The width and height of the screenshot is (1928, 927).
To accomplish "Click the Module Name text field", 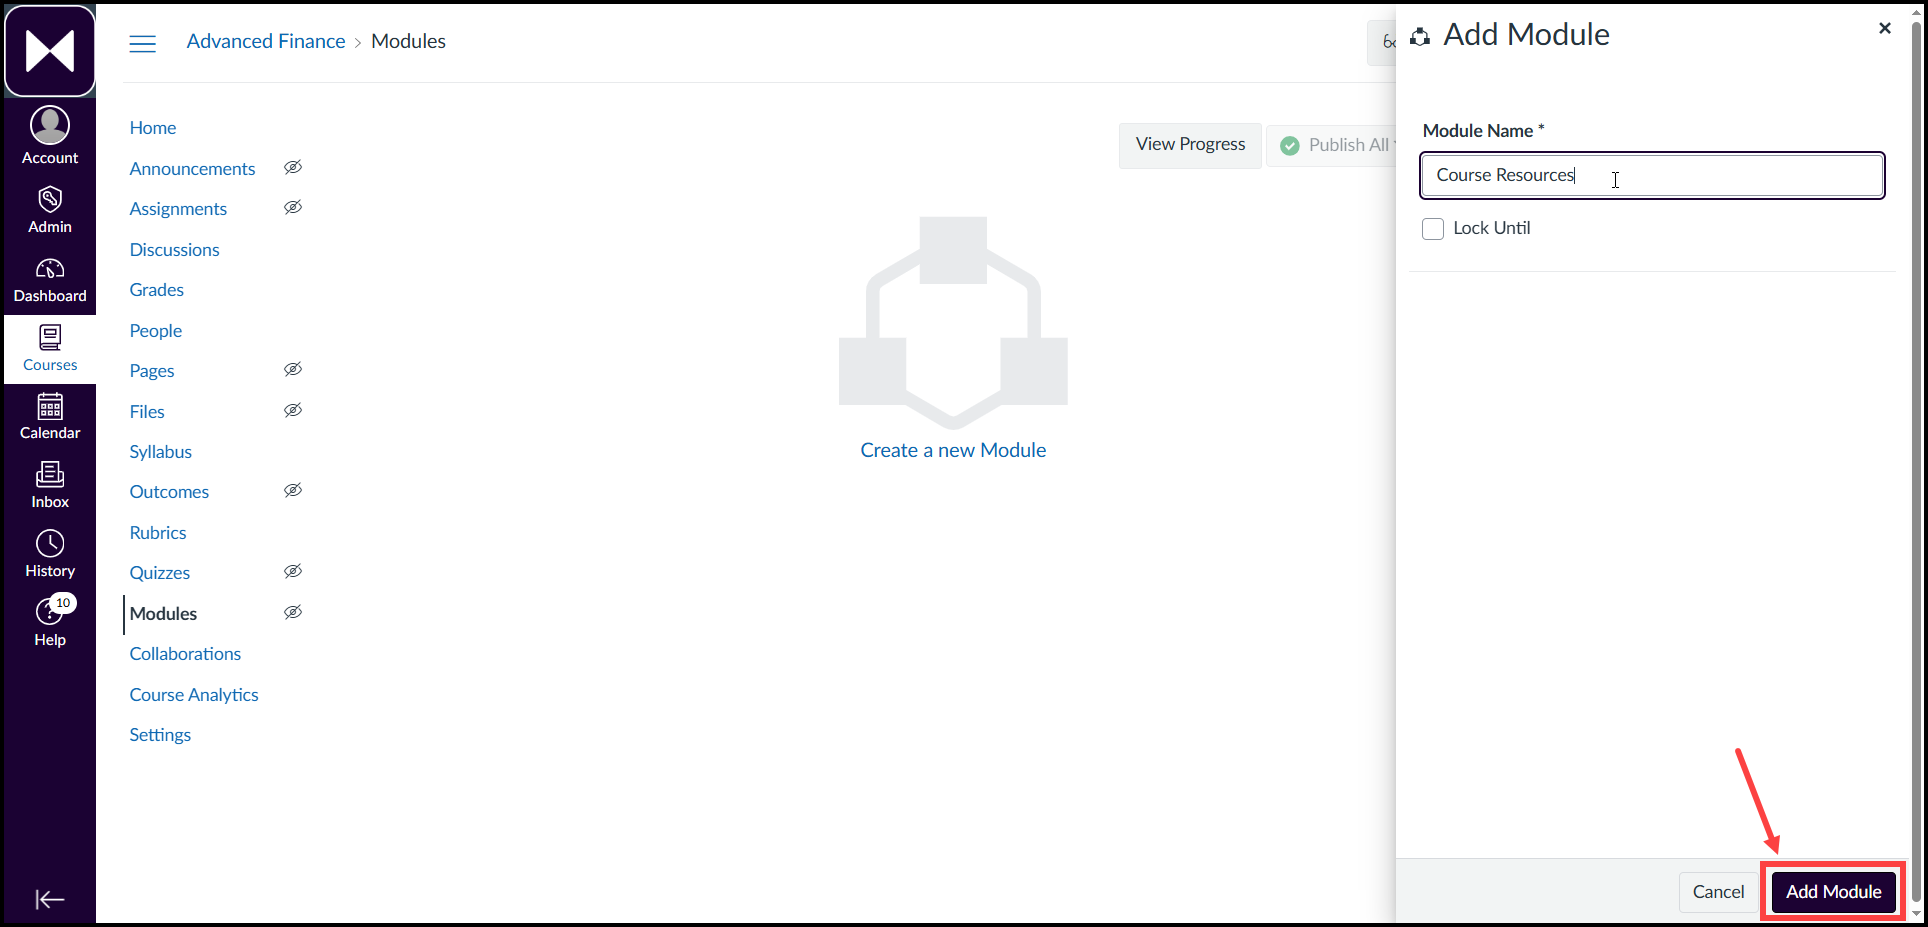I will coord(1652,176).
